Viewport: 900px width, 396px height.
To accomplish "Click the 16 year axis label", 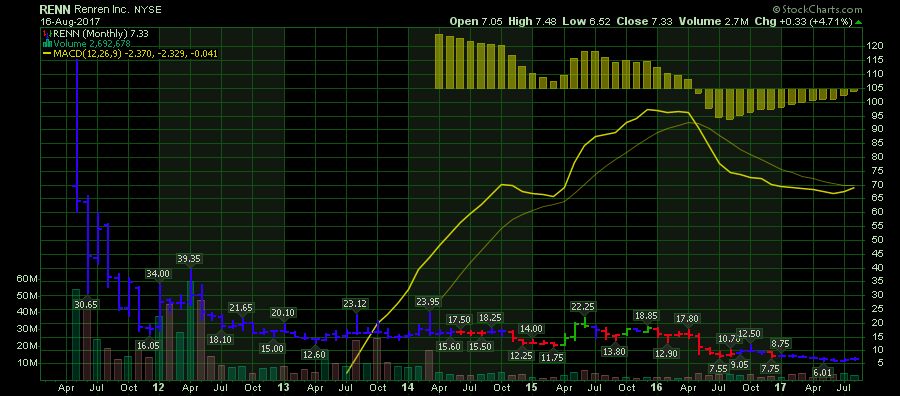I will click(657, 387).
